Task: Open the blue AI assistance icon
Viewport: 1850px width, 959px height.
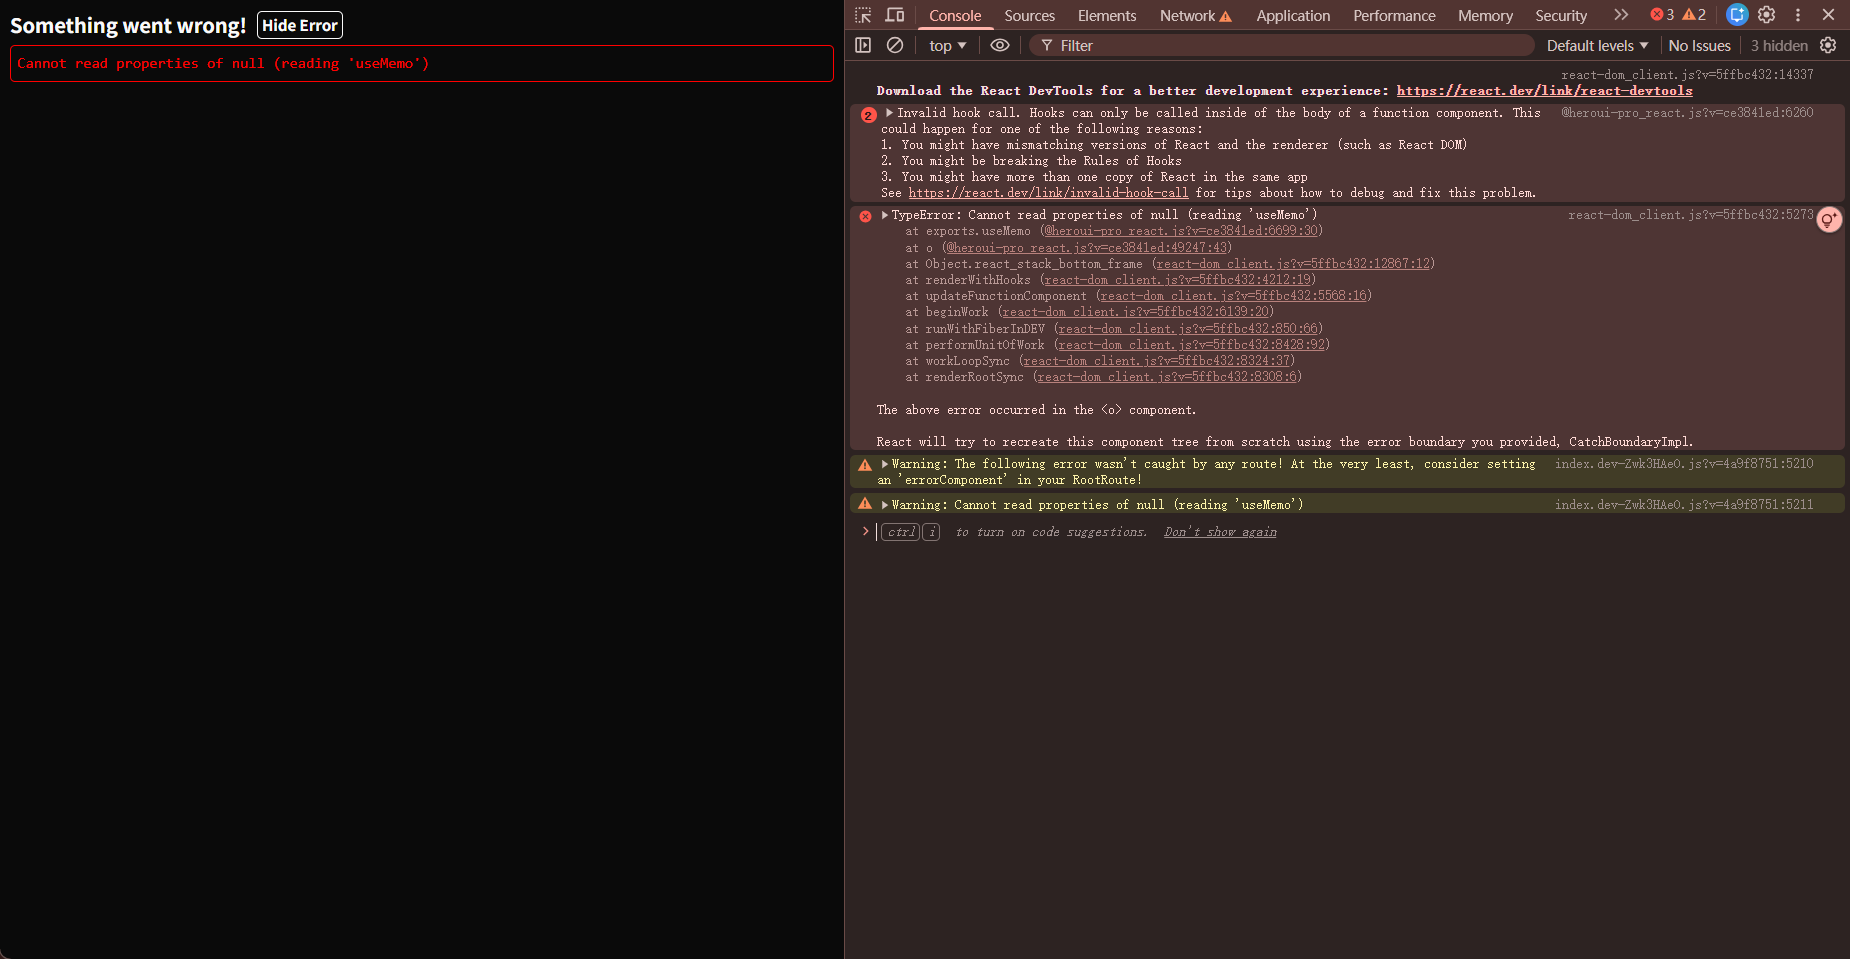Action: click(1737, 15)
